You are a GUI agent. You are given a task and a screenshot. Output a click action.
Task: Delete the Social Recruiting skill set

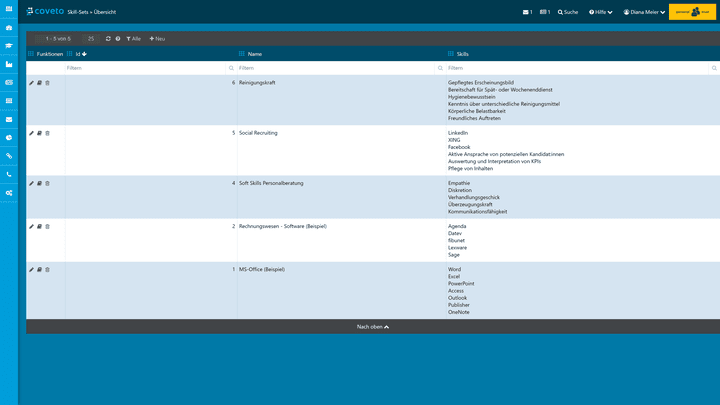click(47, 133)
